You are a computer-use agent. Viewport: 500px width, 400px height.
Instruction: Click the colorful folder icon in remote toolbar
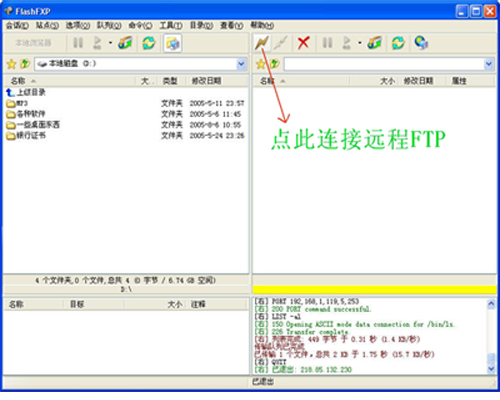374,43
